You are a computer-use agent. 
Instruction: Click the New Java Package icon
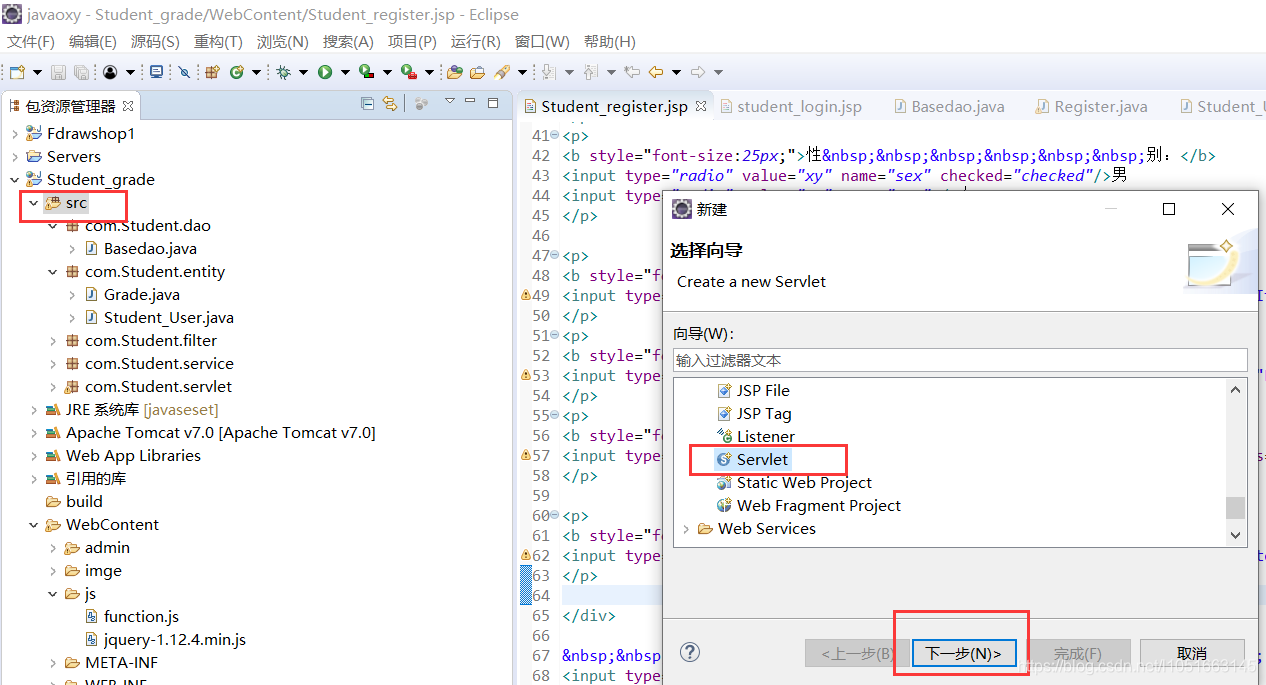[x=212, y=72]
